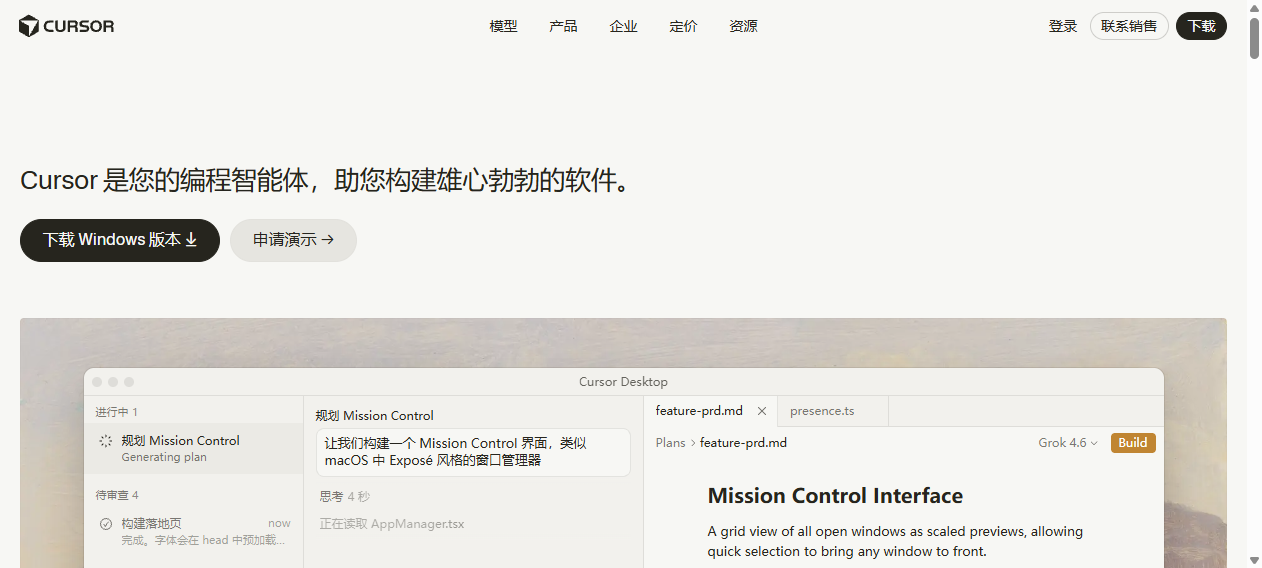Click the red window dot in Cursor Desktop
Screen dimensions: 1262x568
click(97, 382)
